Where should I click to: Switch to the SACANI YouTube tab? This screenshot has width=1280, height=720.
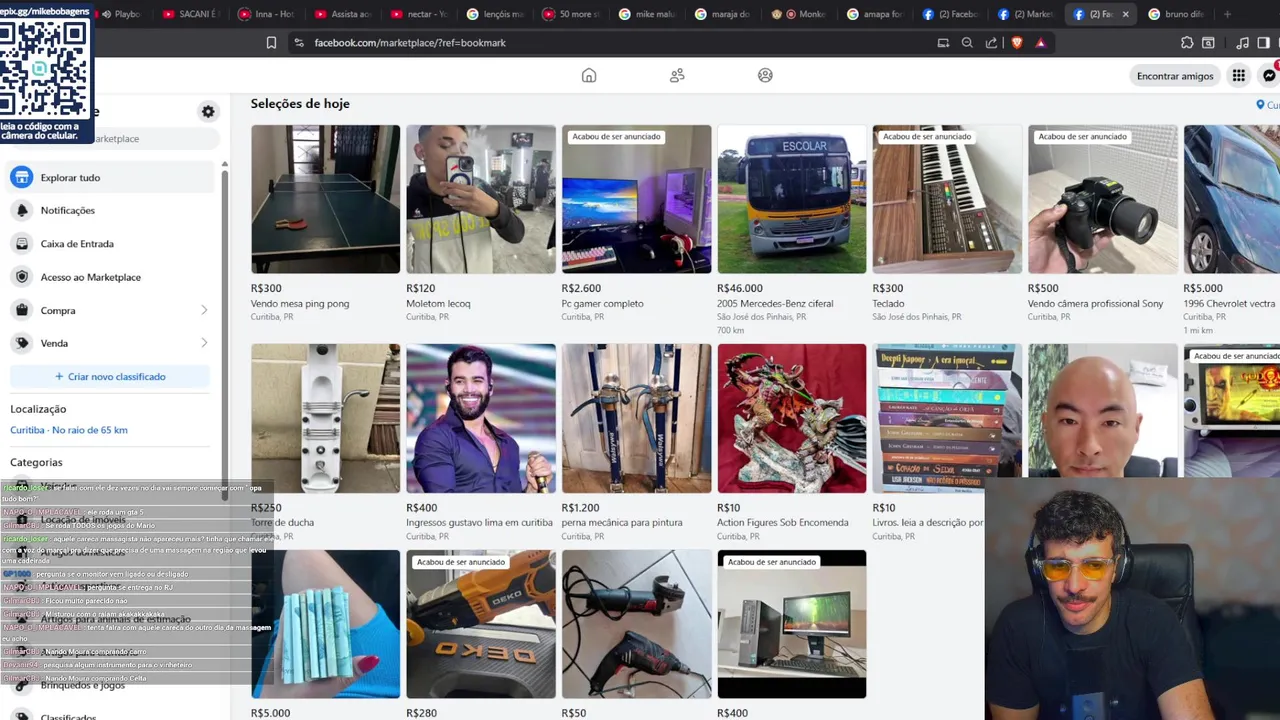click(x=190, y=14)
